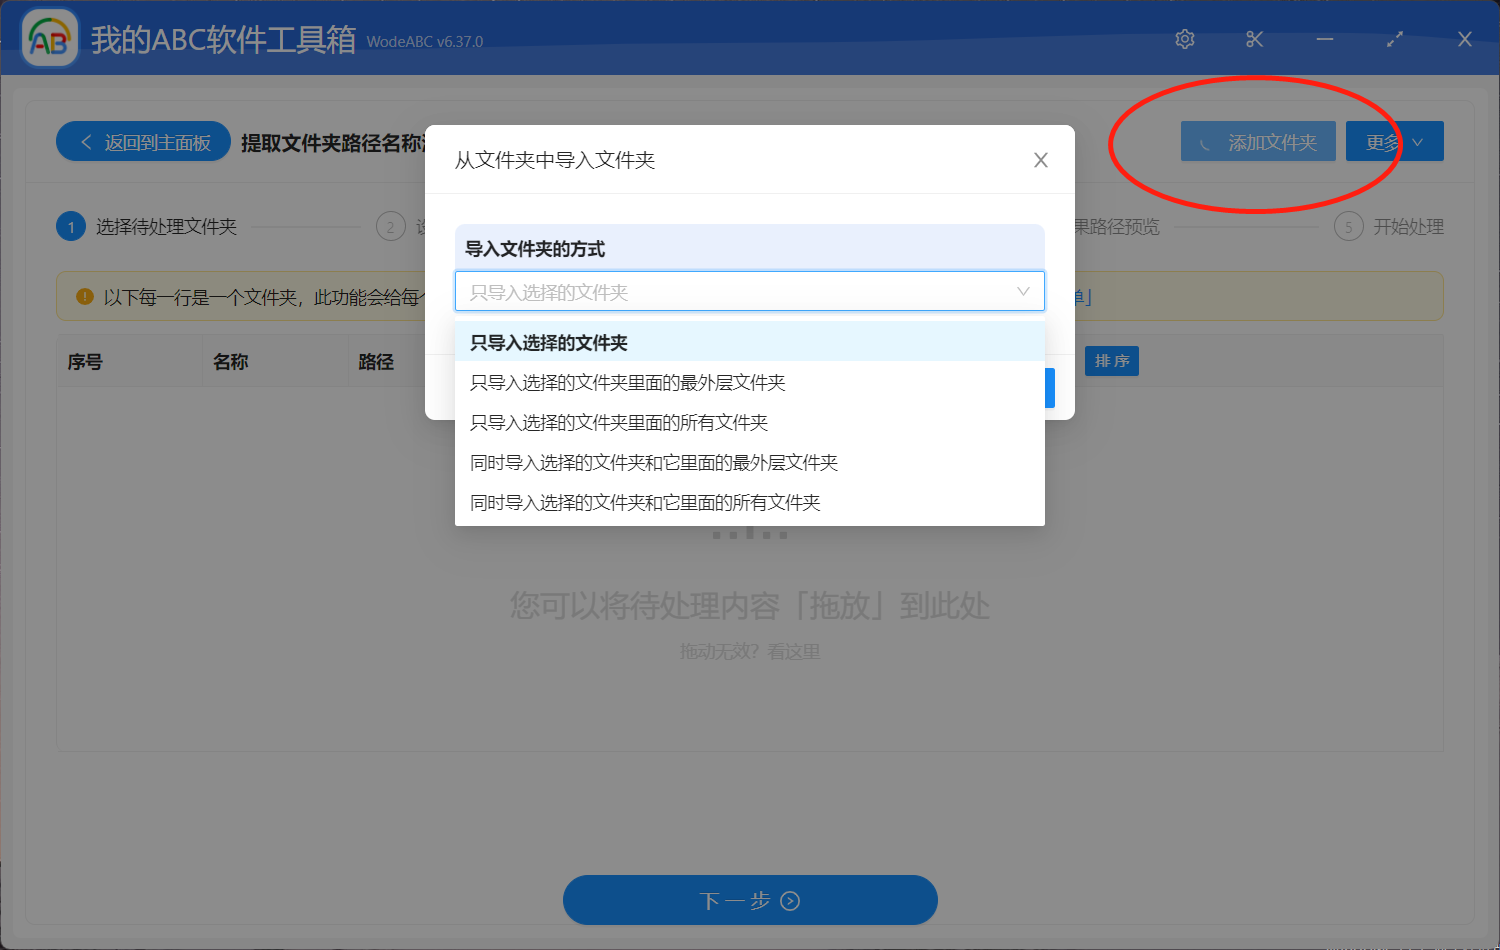Pick 同时导入选择的文件夹和它里面的最外层文件夹
This screenshot has height=950, width=1500.
(x=750, y=462)
